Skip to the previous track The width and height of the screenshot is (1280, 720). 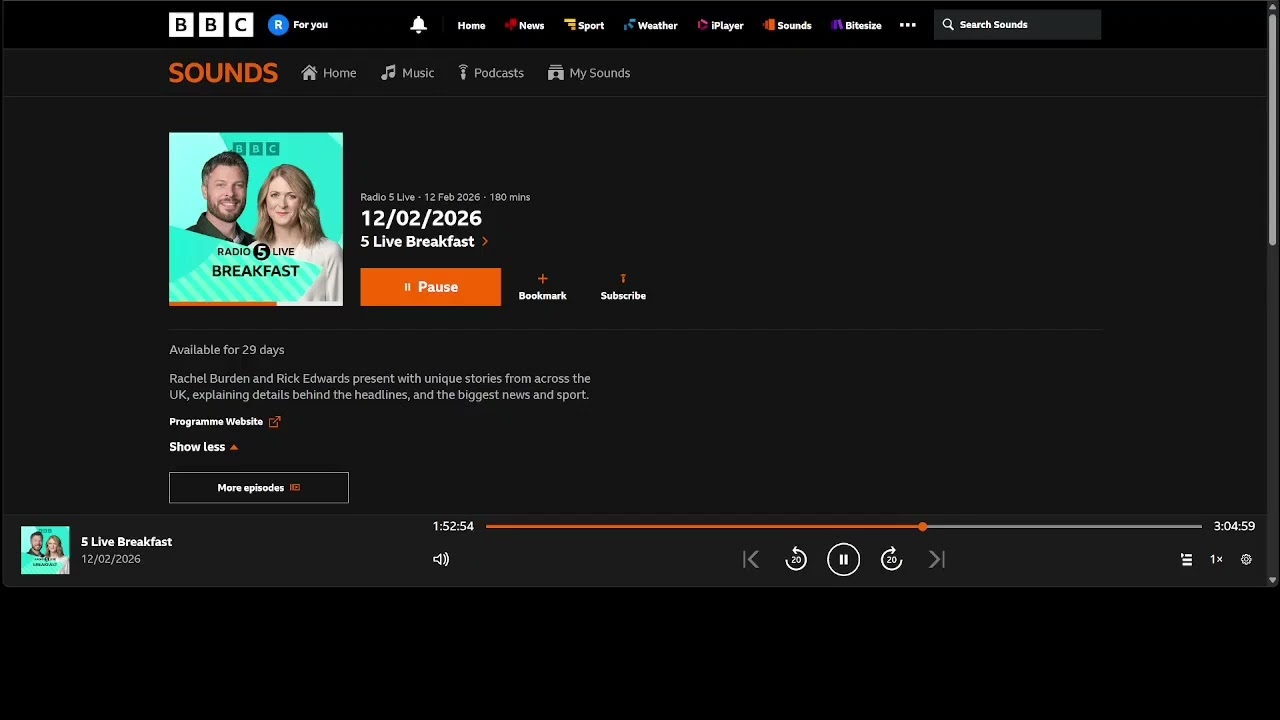(751, 560)
